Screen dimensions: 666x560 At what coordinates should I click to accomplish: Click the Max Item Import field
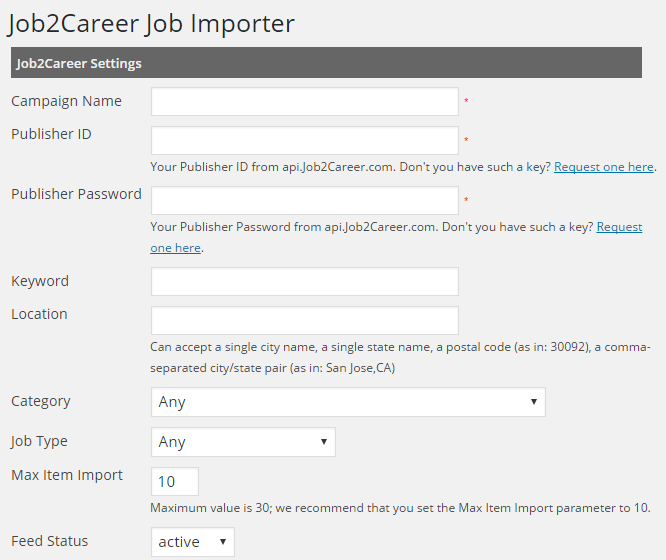[175, 482]
